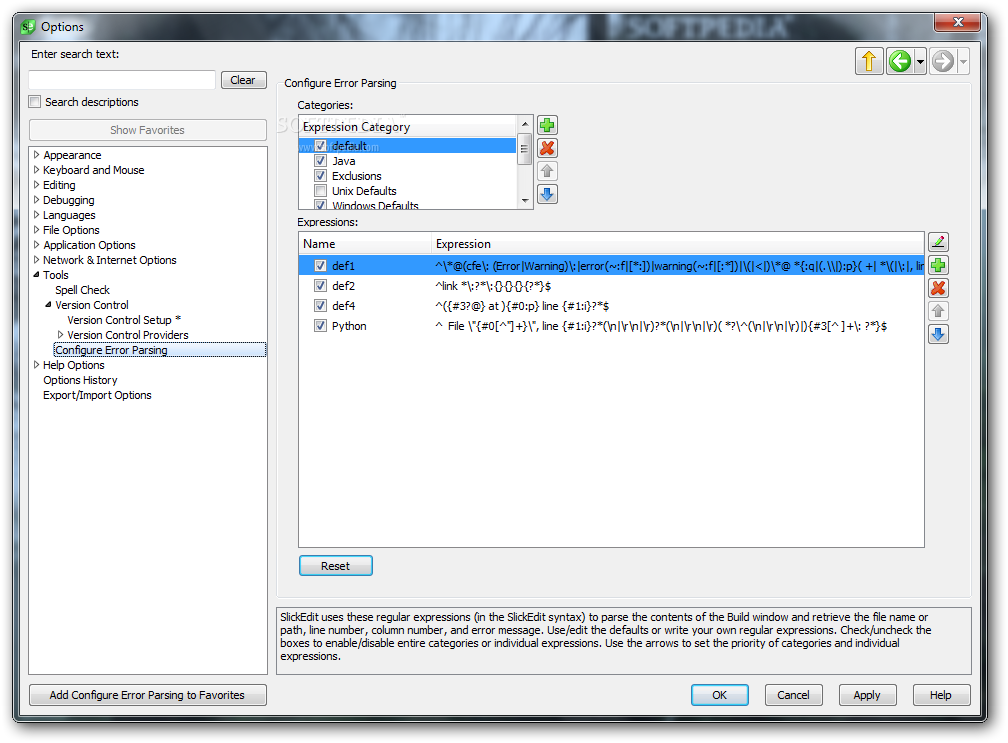This screenshot has height=743, width=1008.
Task: Click the search text input field
Action: [122, 80]
